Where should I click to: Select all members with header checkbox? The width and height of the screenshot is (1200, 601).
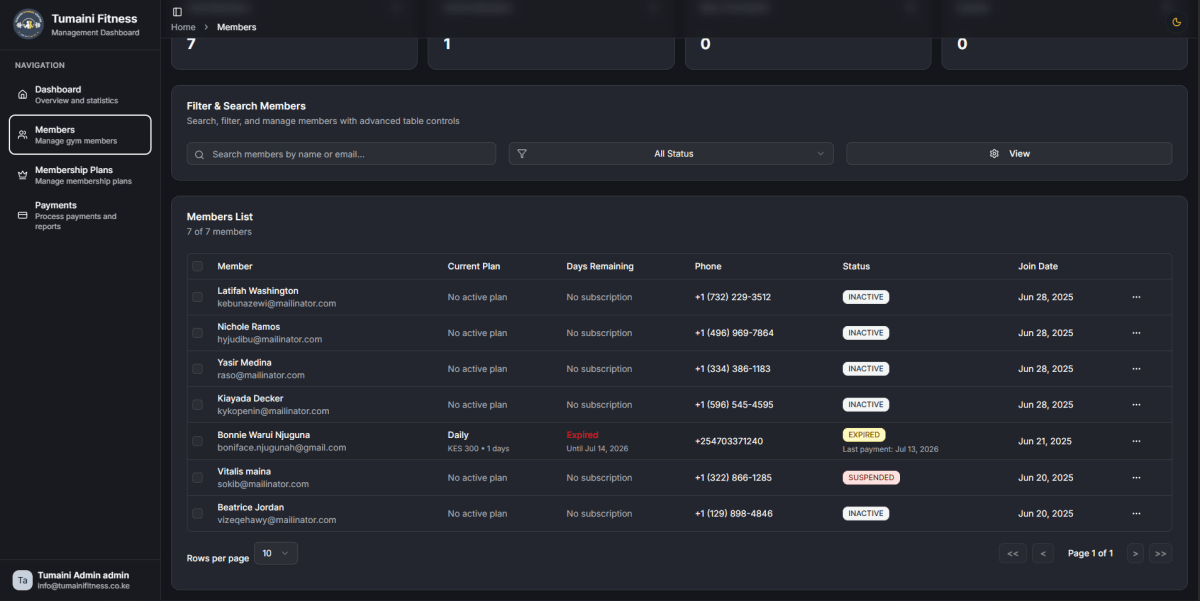(197, 266)
